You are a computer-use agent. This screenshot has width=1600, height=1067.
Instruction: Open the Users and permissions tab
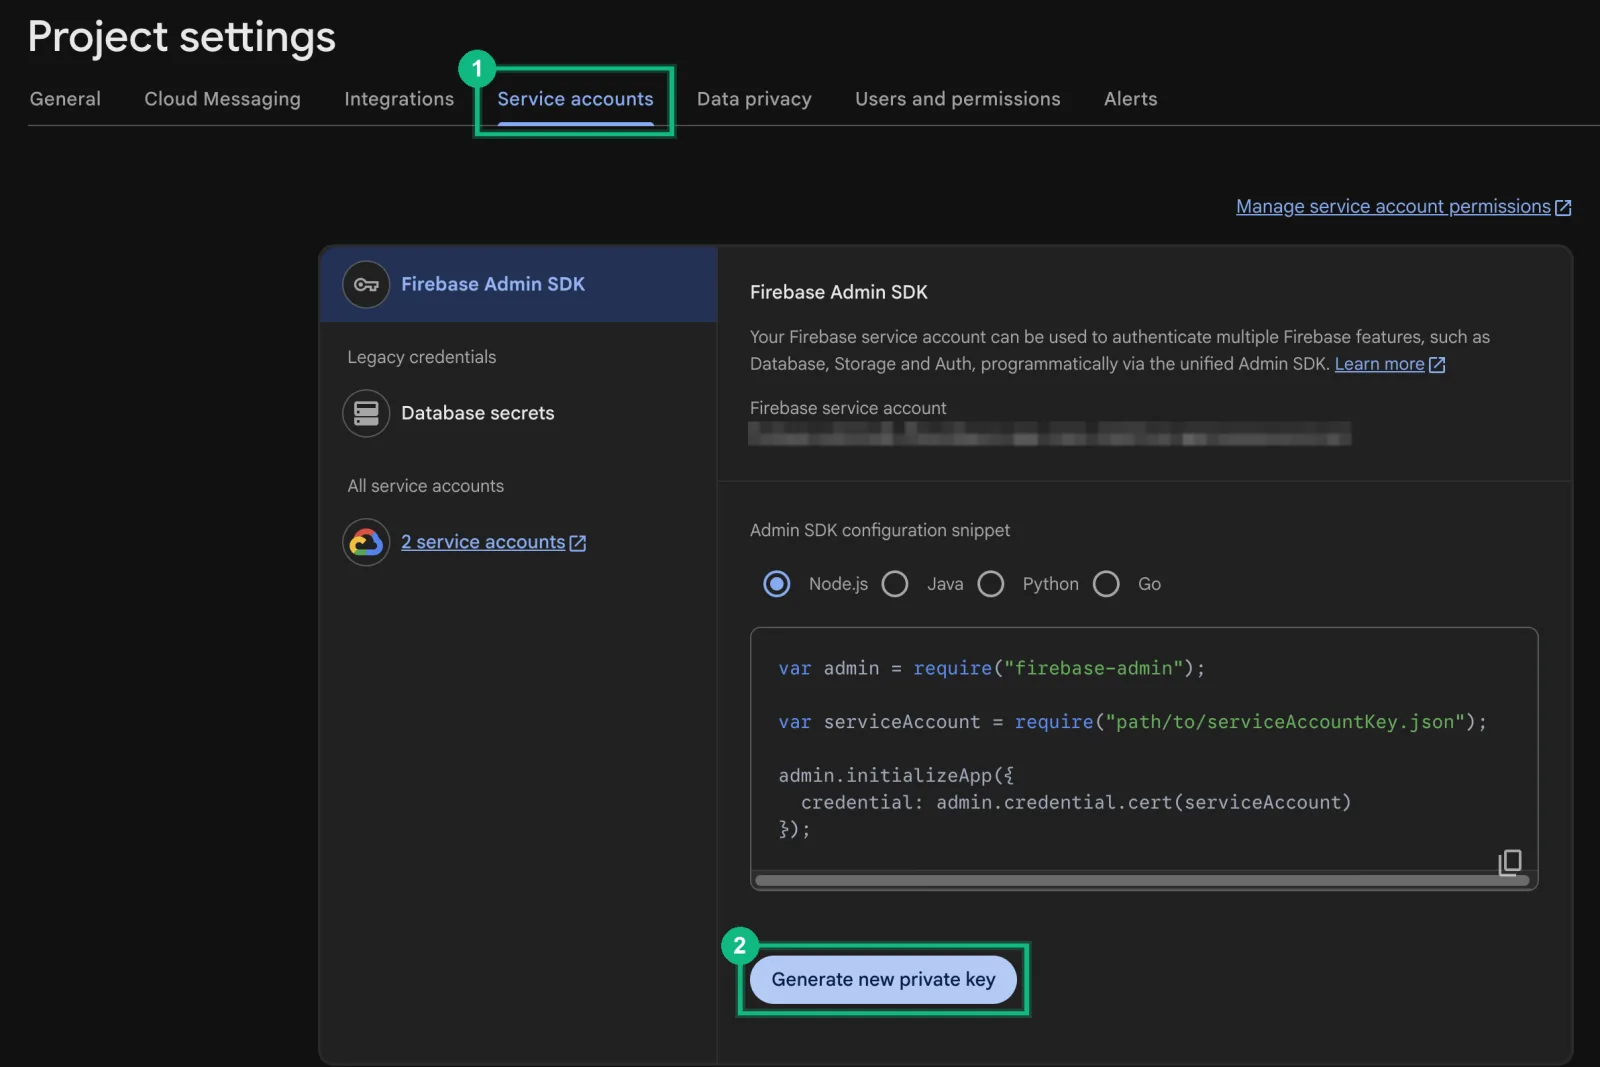pyautogui.click(x=957, y=99)
